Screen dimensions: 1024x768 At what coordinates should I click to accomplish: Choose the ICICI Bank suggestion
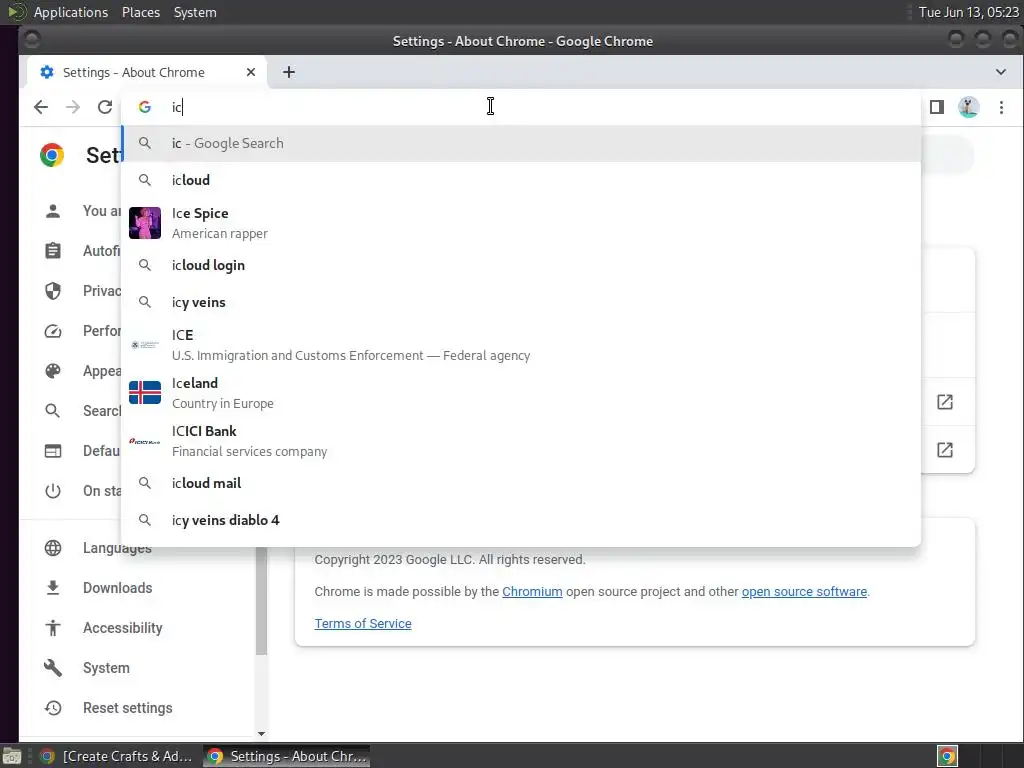coord(521,441)
